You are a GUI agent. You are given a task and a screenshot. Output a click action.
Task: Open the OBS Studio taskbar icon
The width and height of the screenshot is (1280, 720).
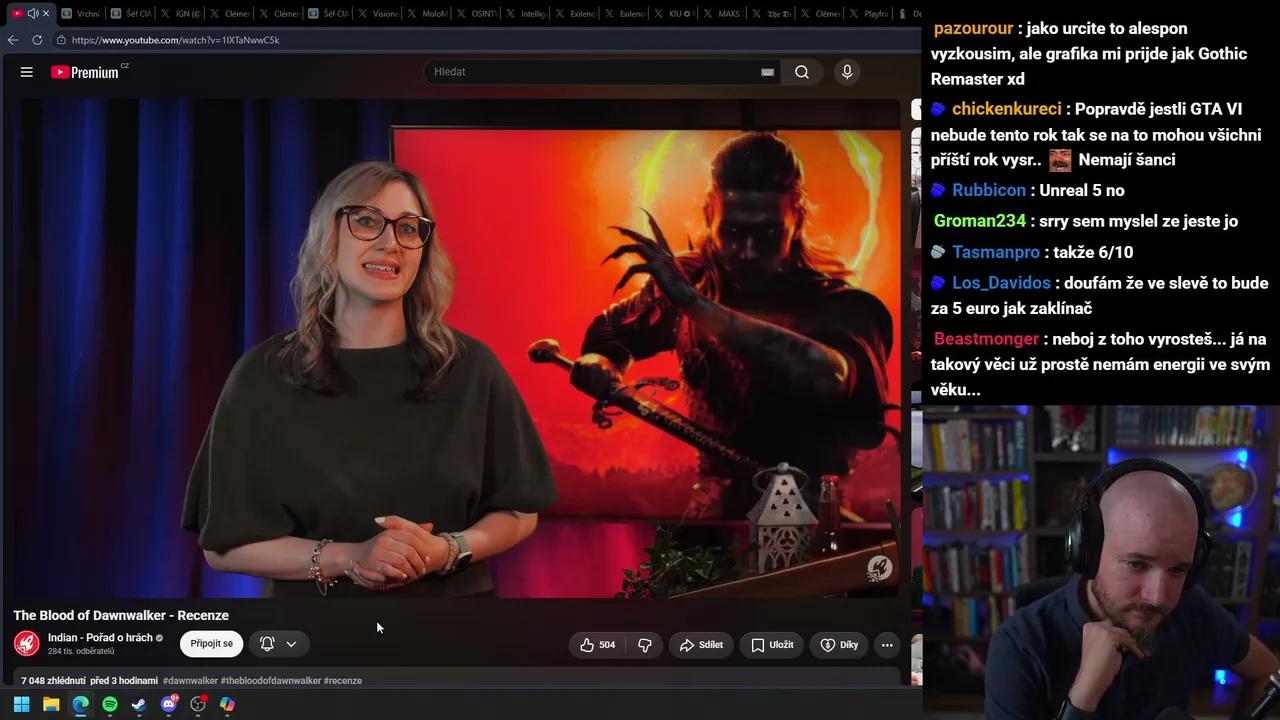198,704
